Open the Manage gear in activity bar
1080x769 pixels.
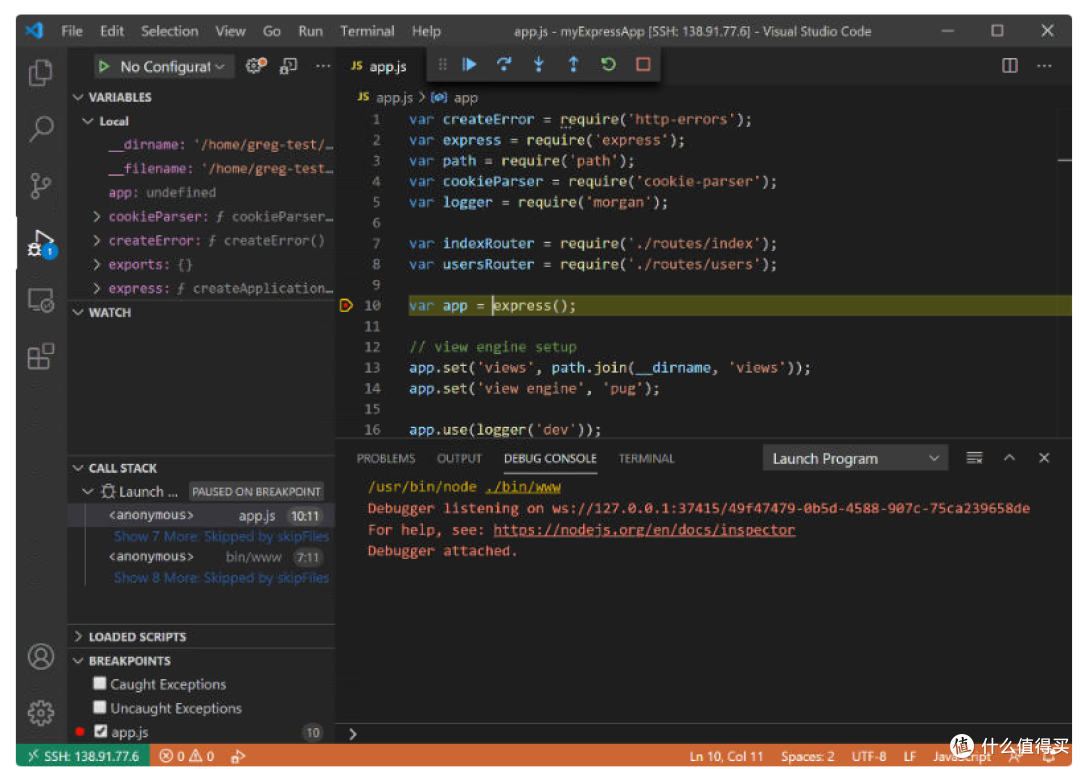pyautogui.click(x=41, y=712)
